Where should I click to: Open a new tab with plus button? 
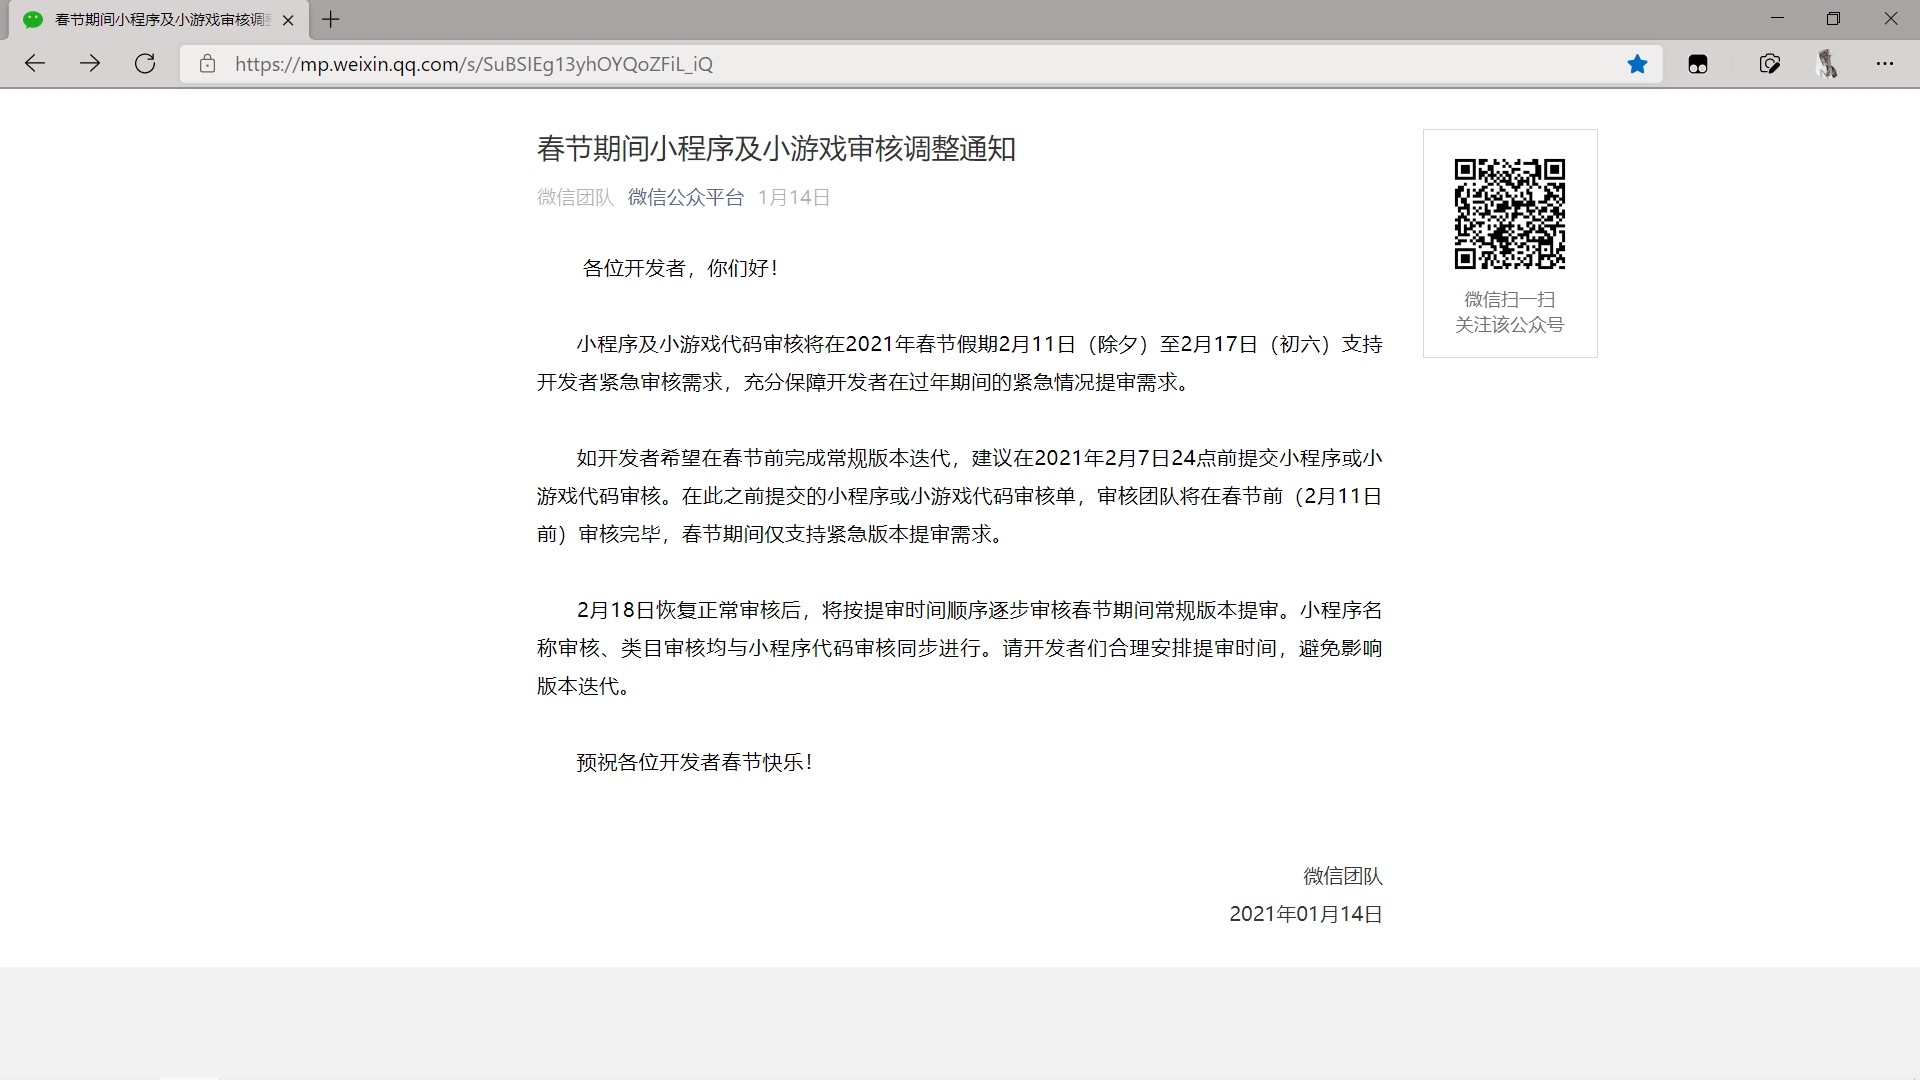coord(331,19)
